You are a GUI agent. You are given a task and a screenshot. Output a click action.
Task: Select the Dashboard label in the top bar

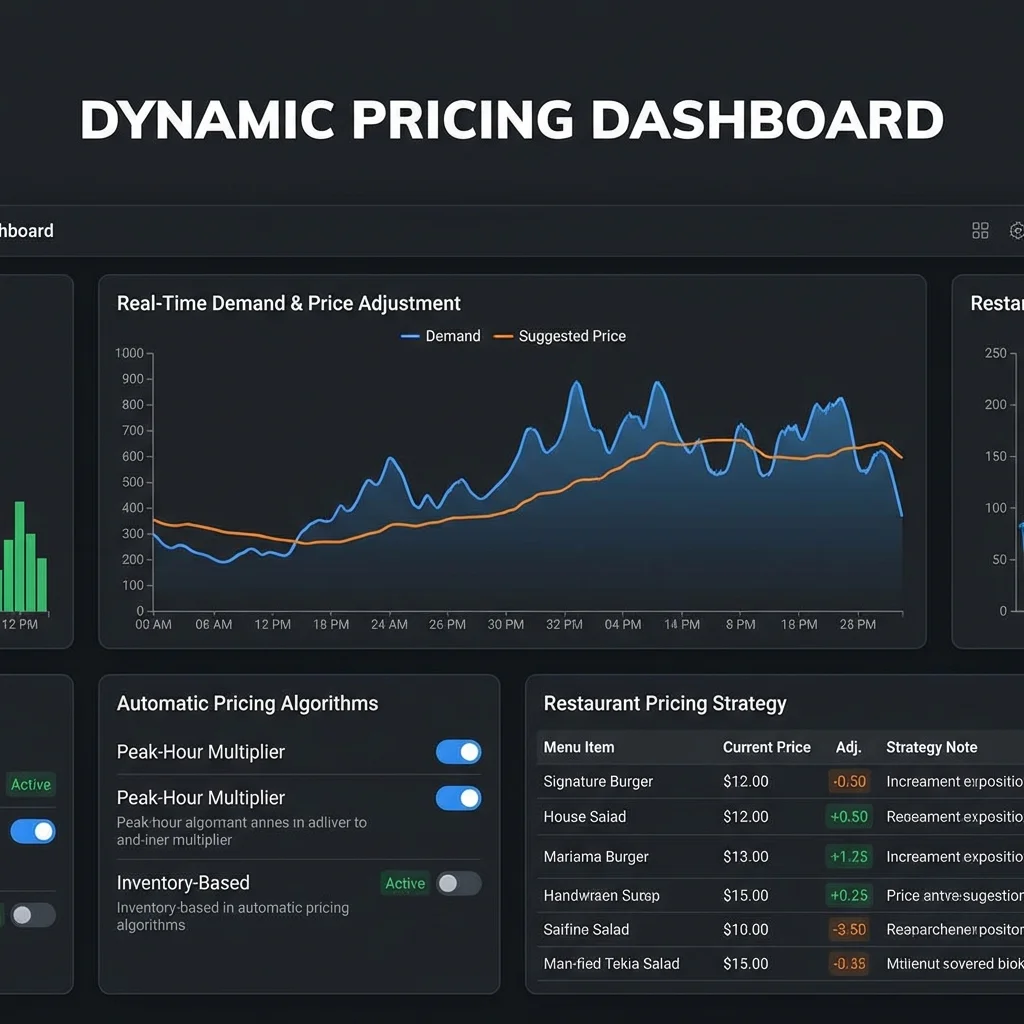tap(27, 230)
